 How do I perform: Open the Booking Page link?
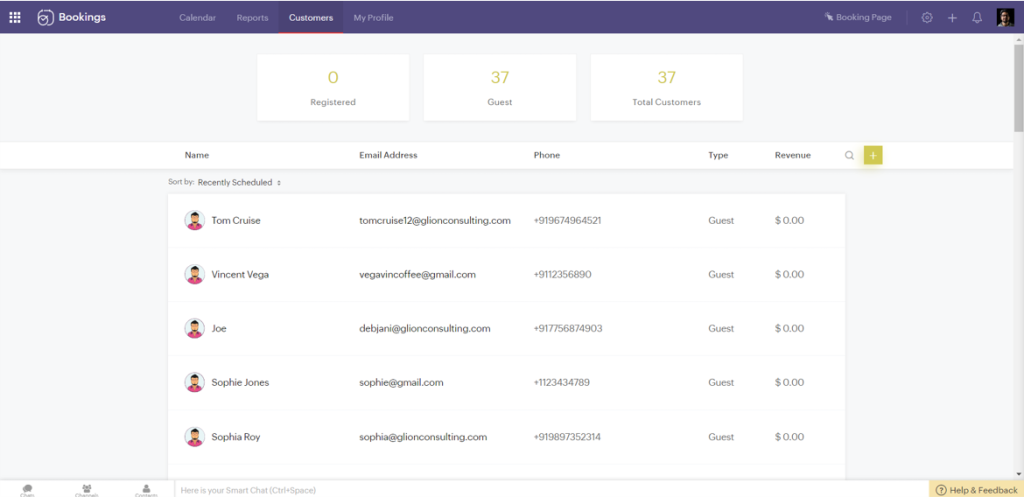[x=858, y=17]
